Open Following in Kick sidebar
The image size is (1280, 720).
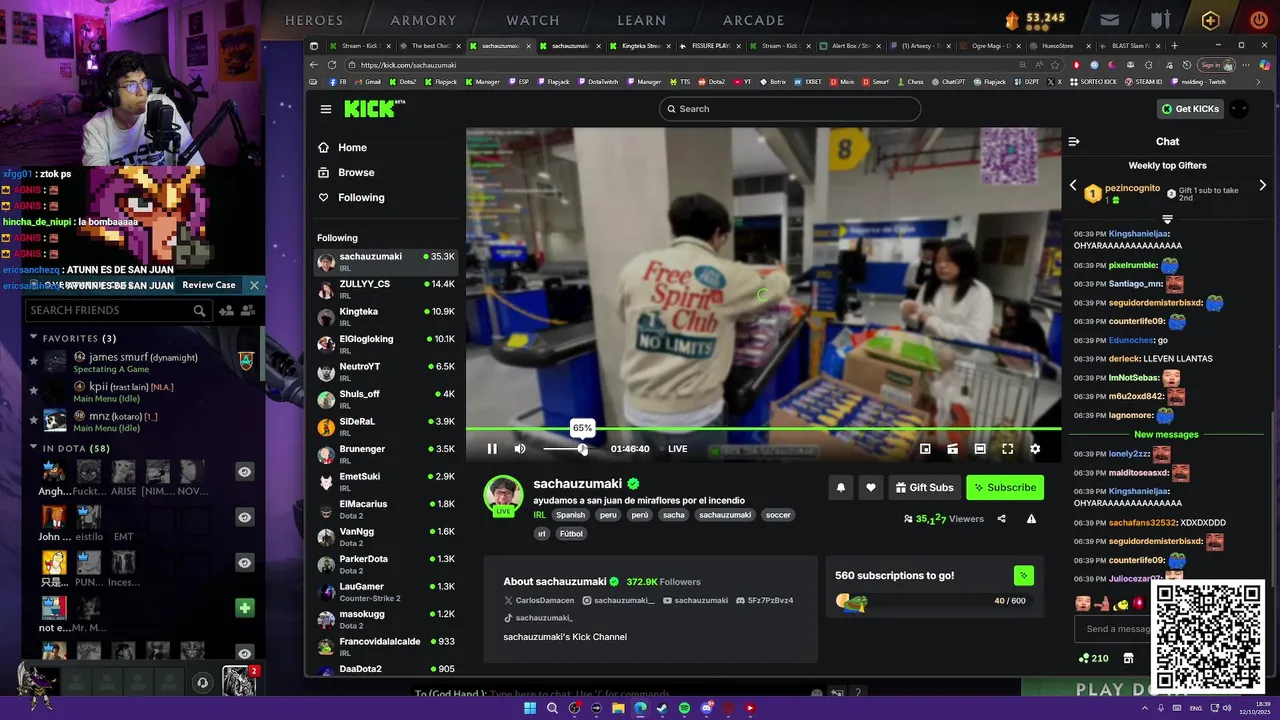[x=361, y=198]
